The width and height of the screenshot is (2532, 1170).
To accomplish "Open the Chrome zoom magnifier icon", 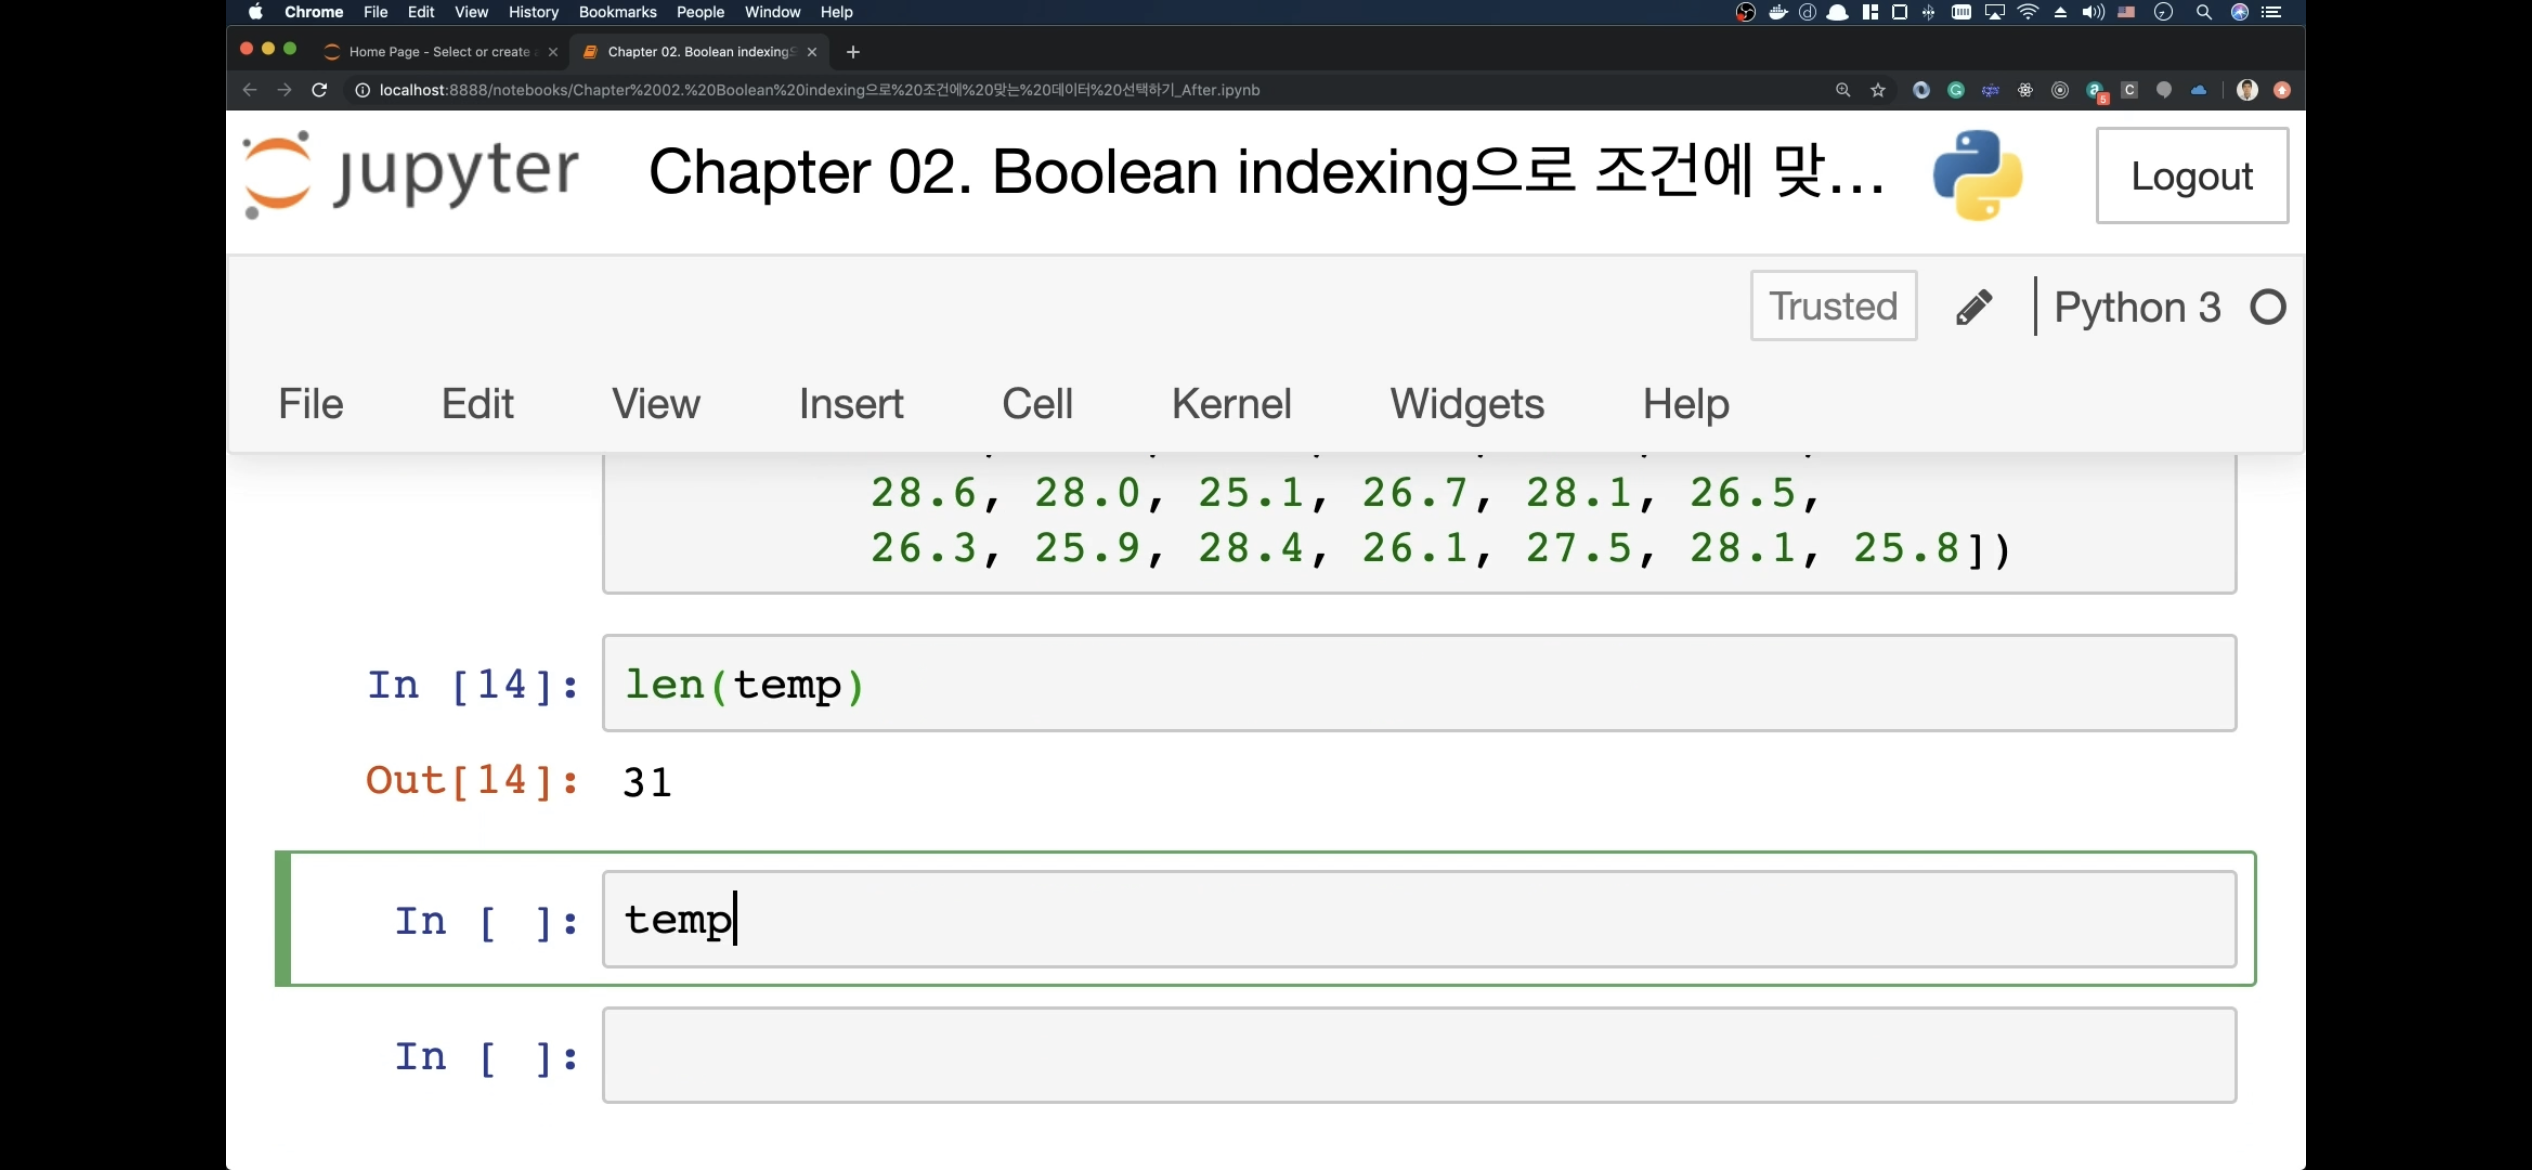I will [1843, 90].
